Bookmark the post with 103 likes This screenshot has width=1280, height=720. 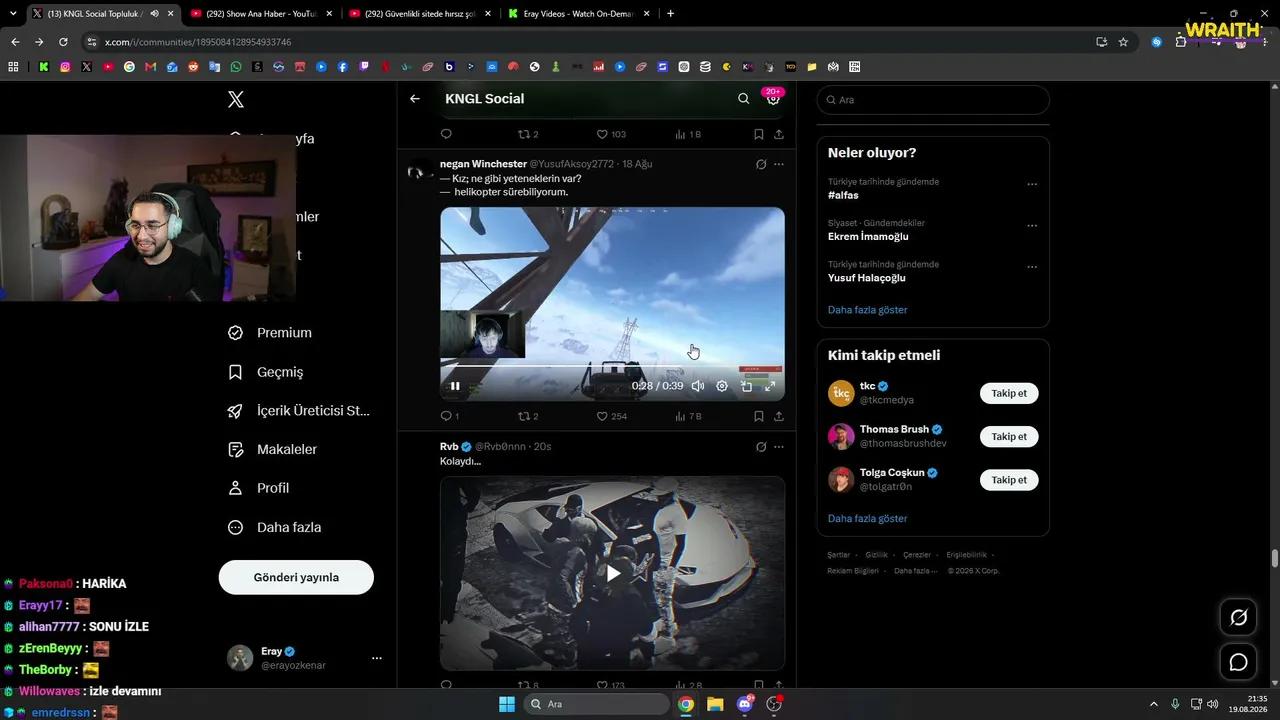tap(759, 134)
